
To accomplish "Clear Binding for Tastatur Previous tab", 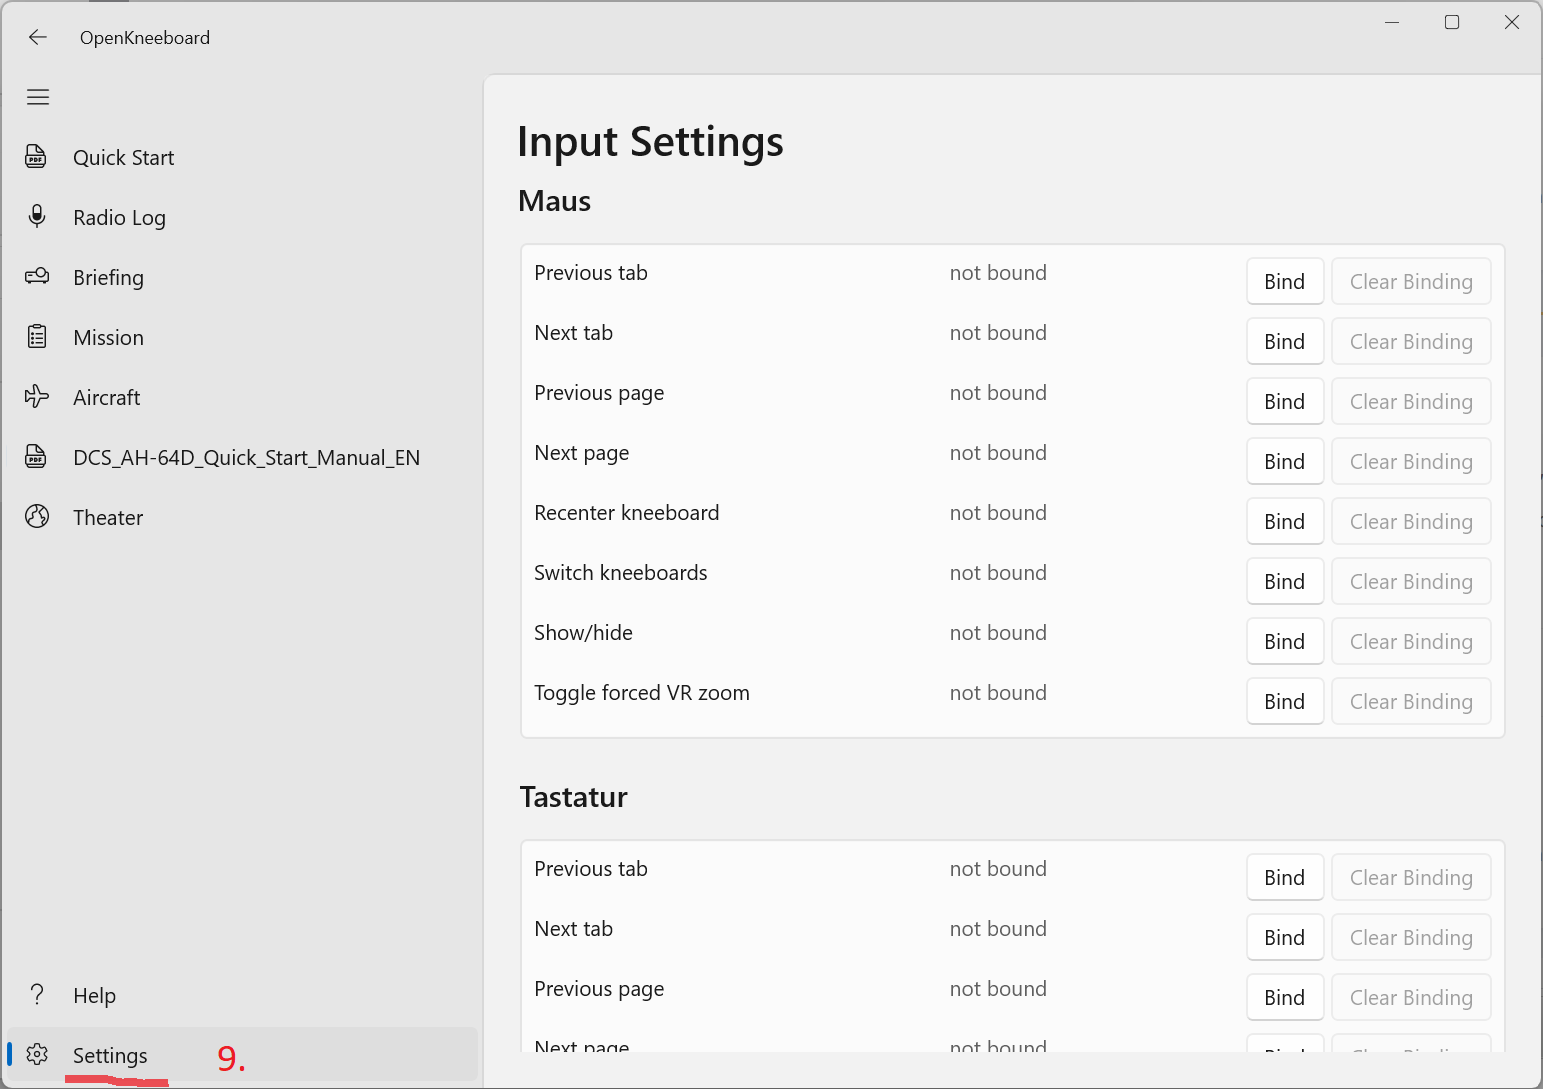I will click(x=1411, y=877).
